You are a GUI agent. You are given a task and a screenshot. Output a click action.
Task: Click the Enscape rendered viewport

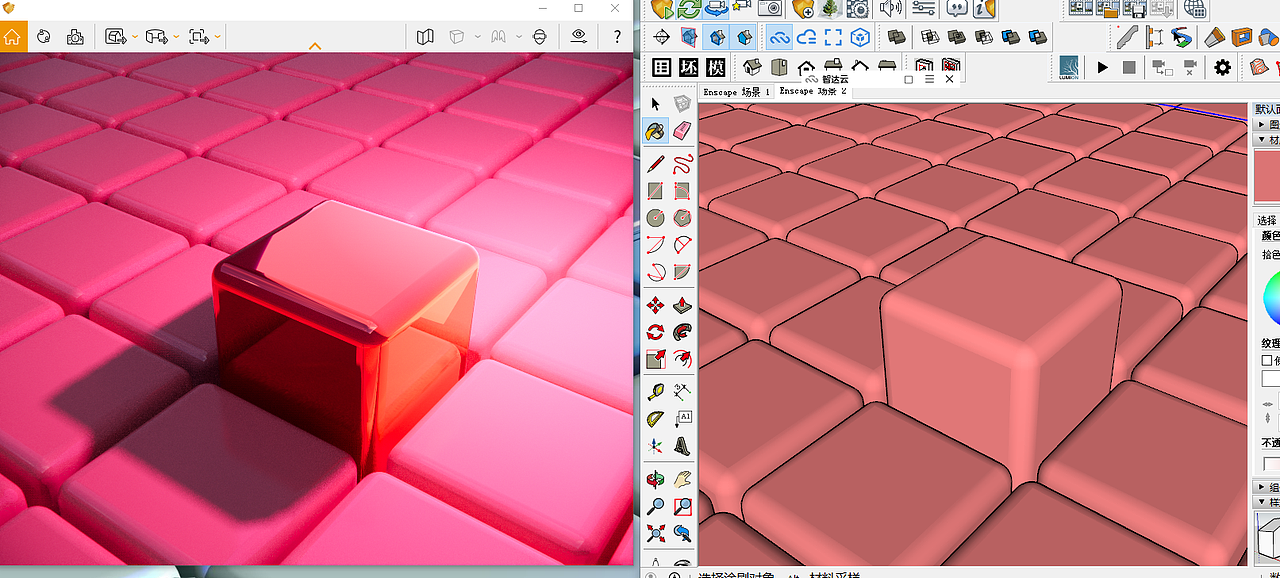click(x=317, y=308)
